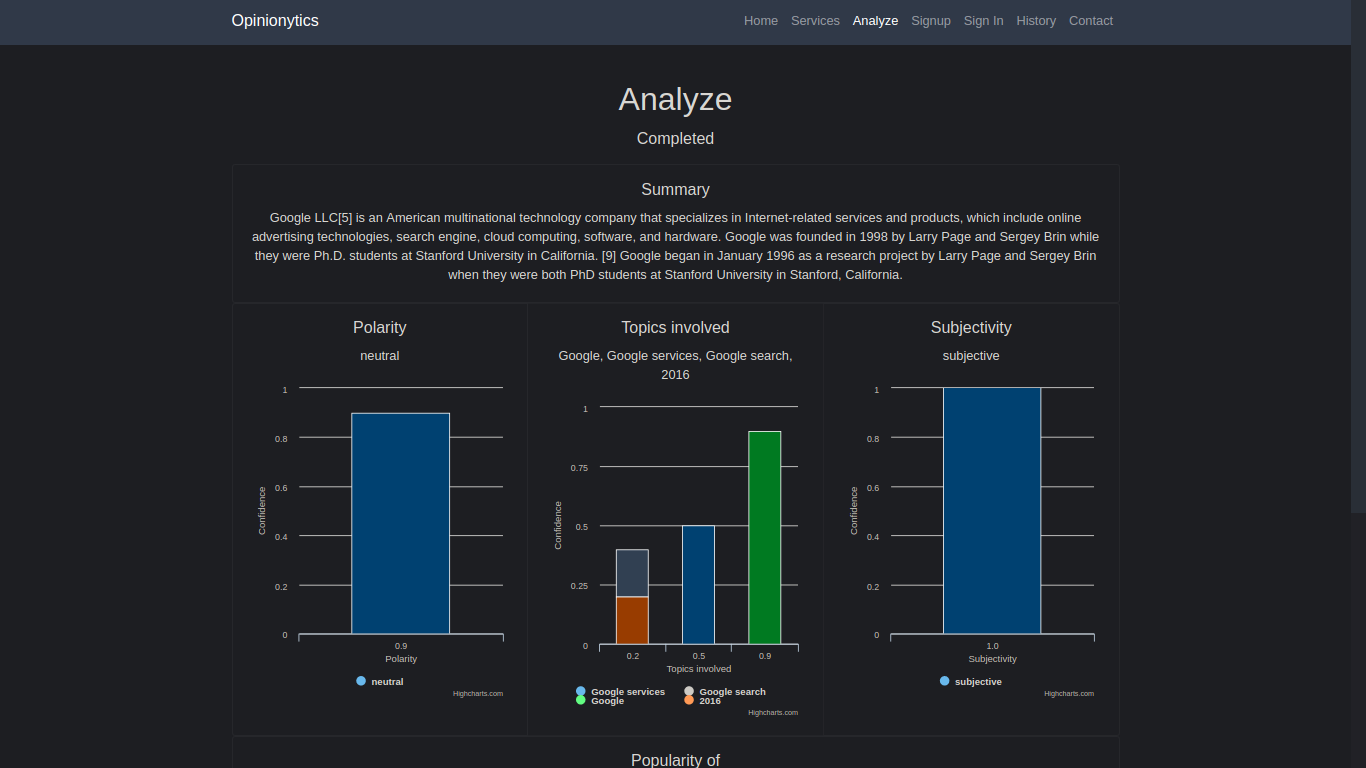
Task: Click the subjective bar in Subjectivity chart
Action: click(992, 510)
